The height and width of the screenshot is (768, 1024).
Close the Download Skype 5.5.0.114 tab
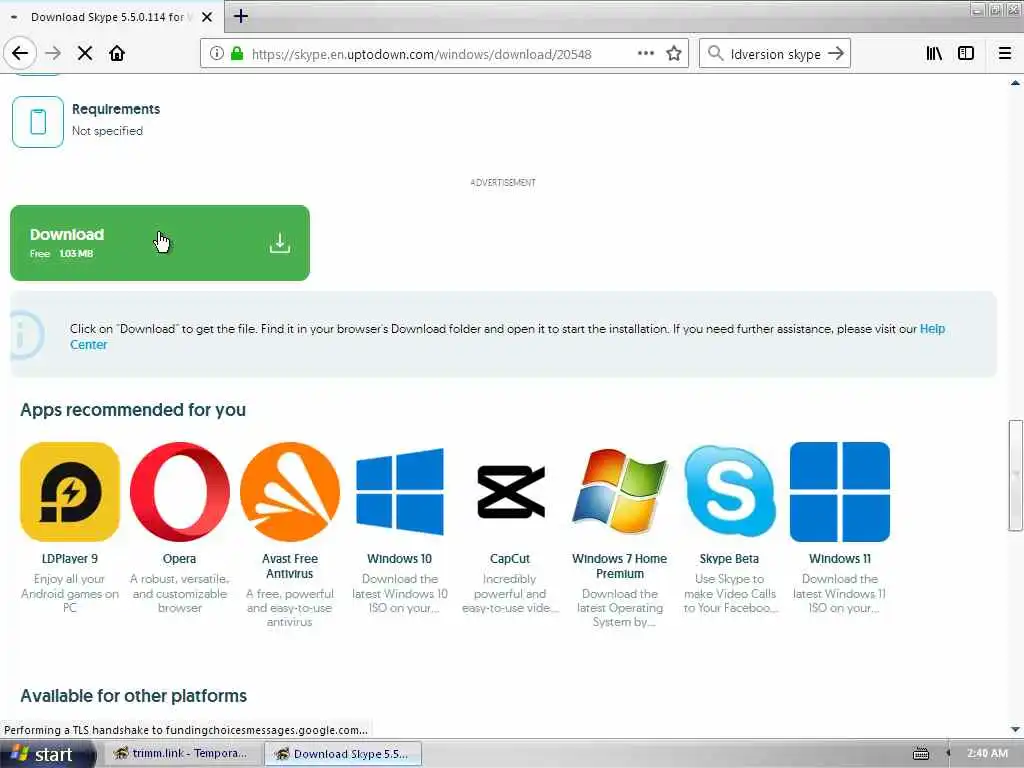[207, 17]
